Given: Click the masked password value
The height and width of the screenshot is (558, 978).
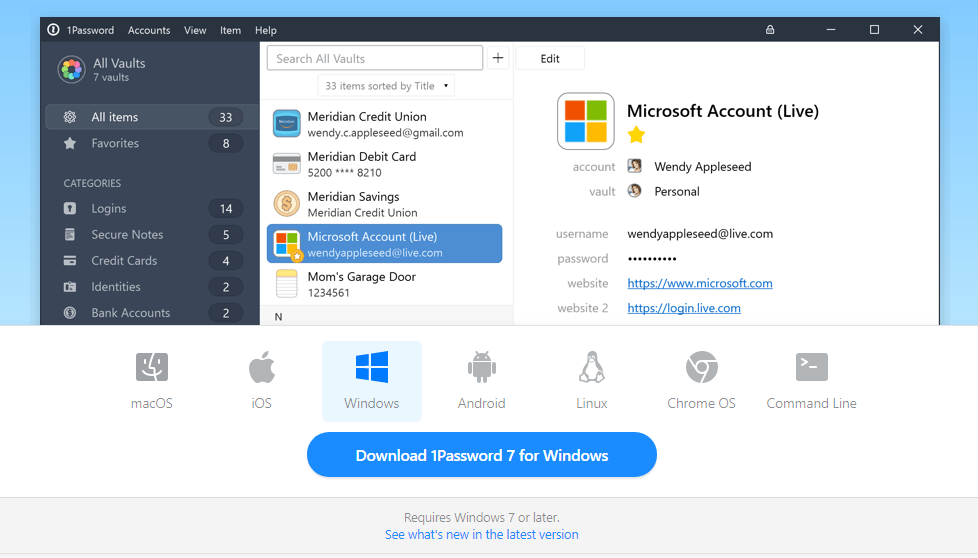Looking at the screenshot, I should coord(652,259).
